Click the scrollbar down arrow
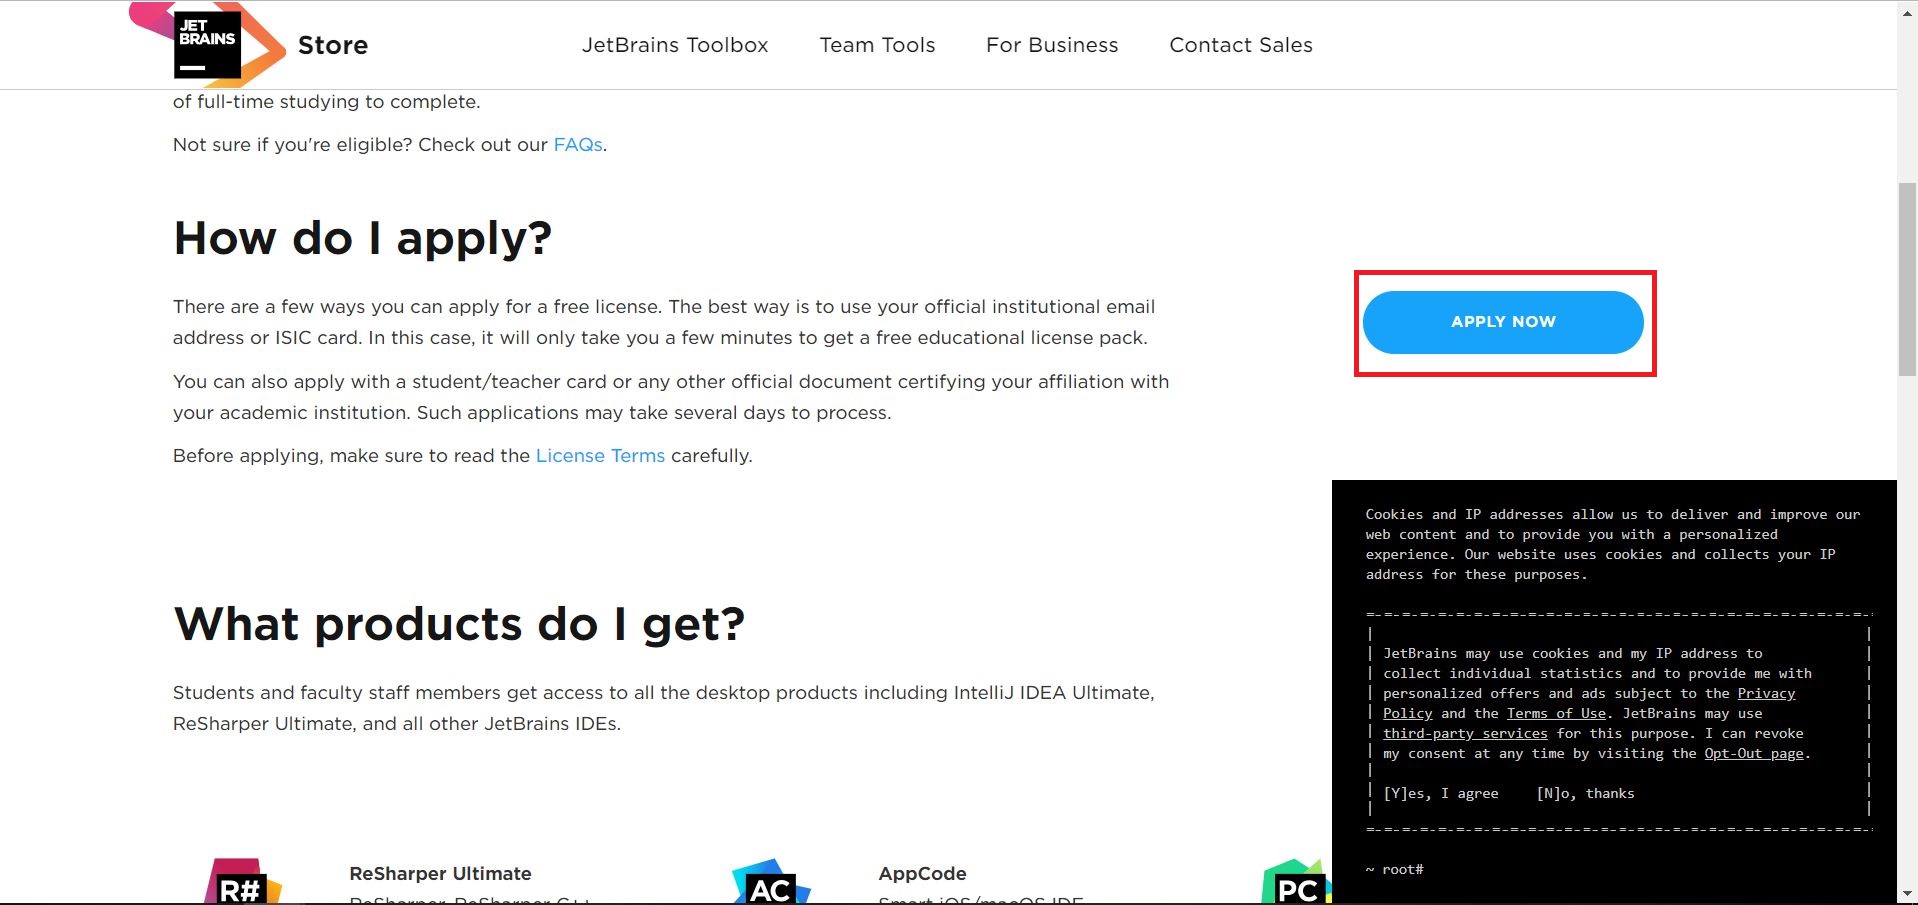Viewport: 1918px width, 905px height. [1907, 894]
